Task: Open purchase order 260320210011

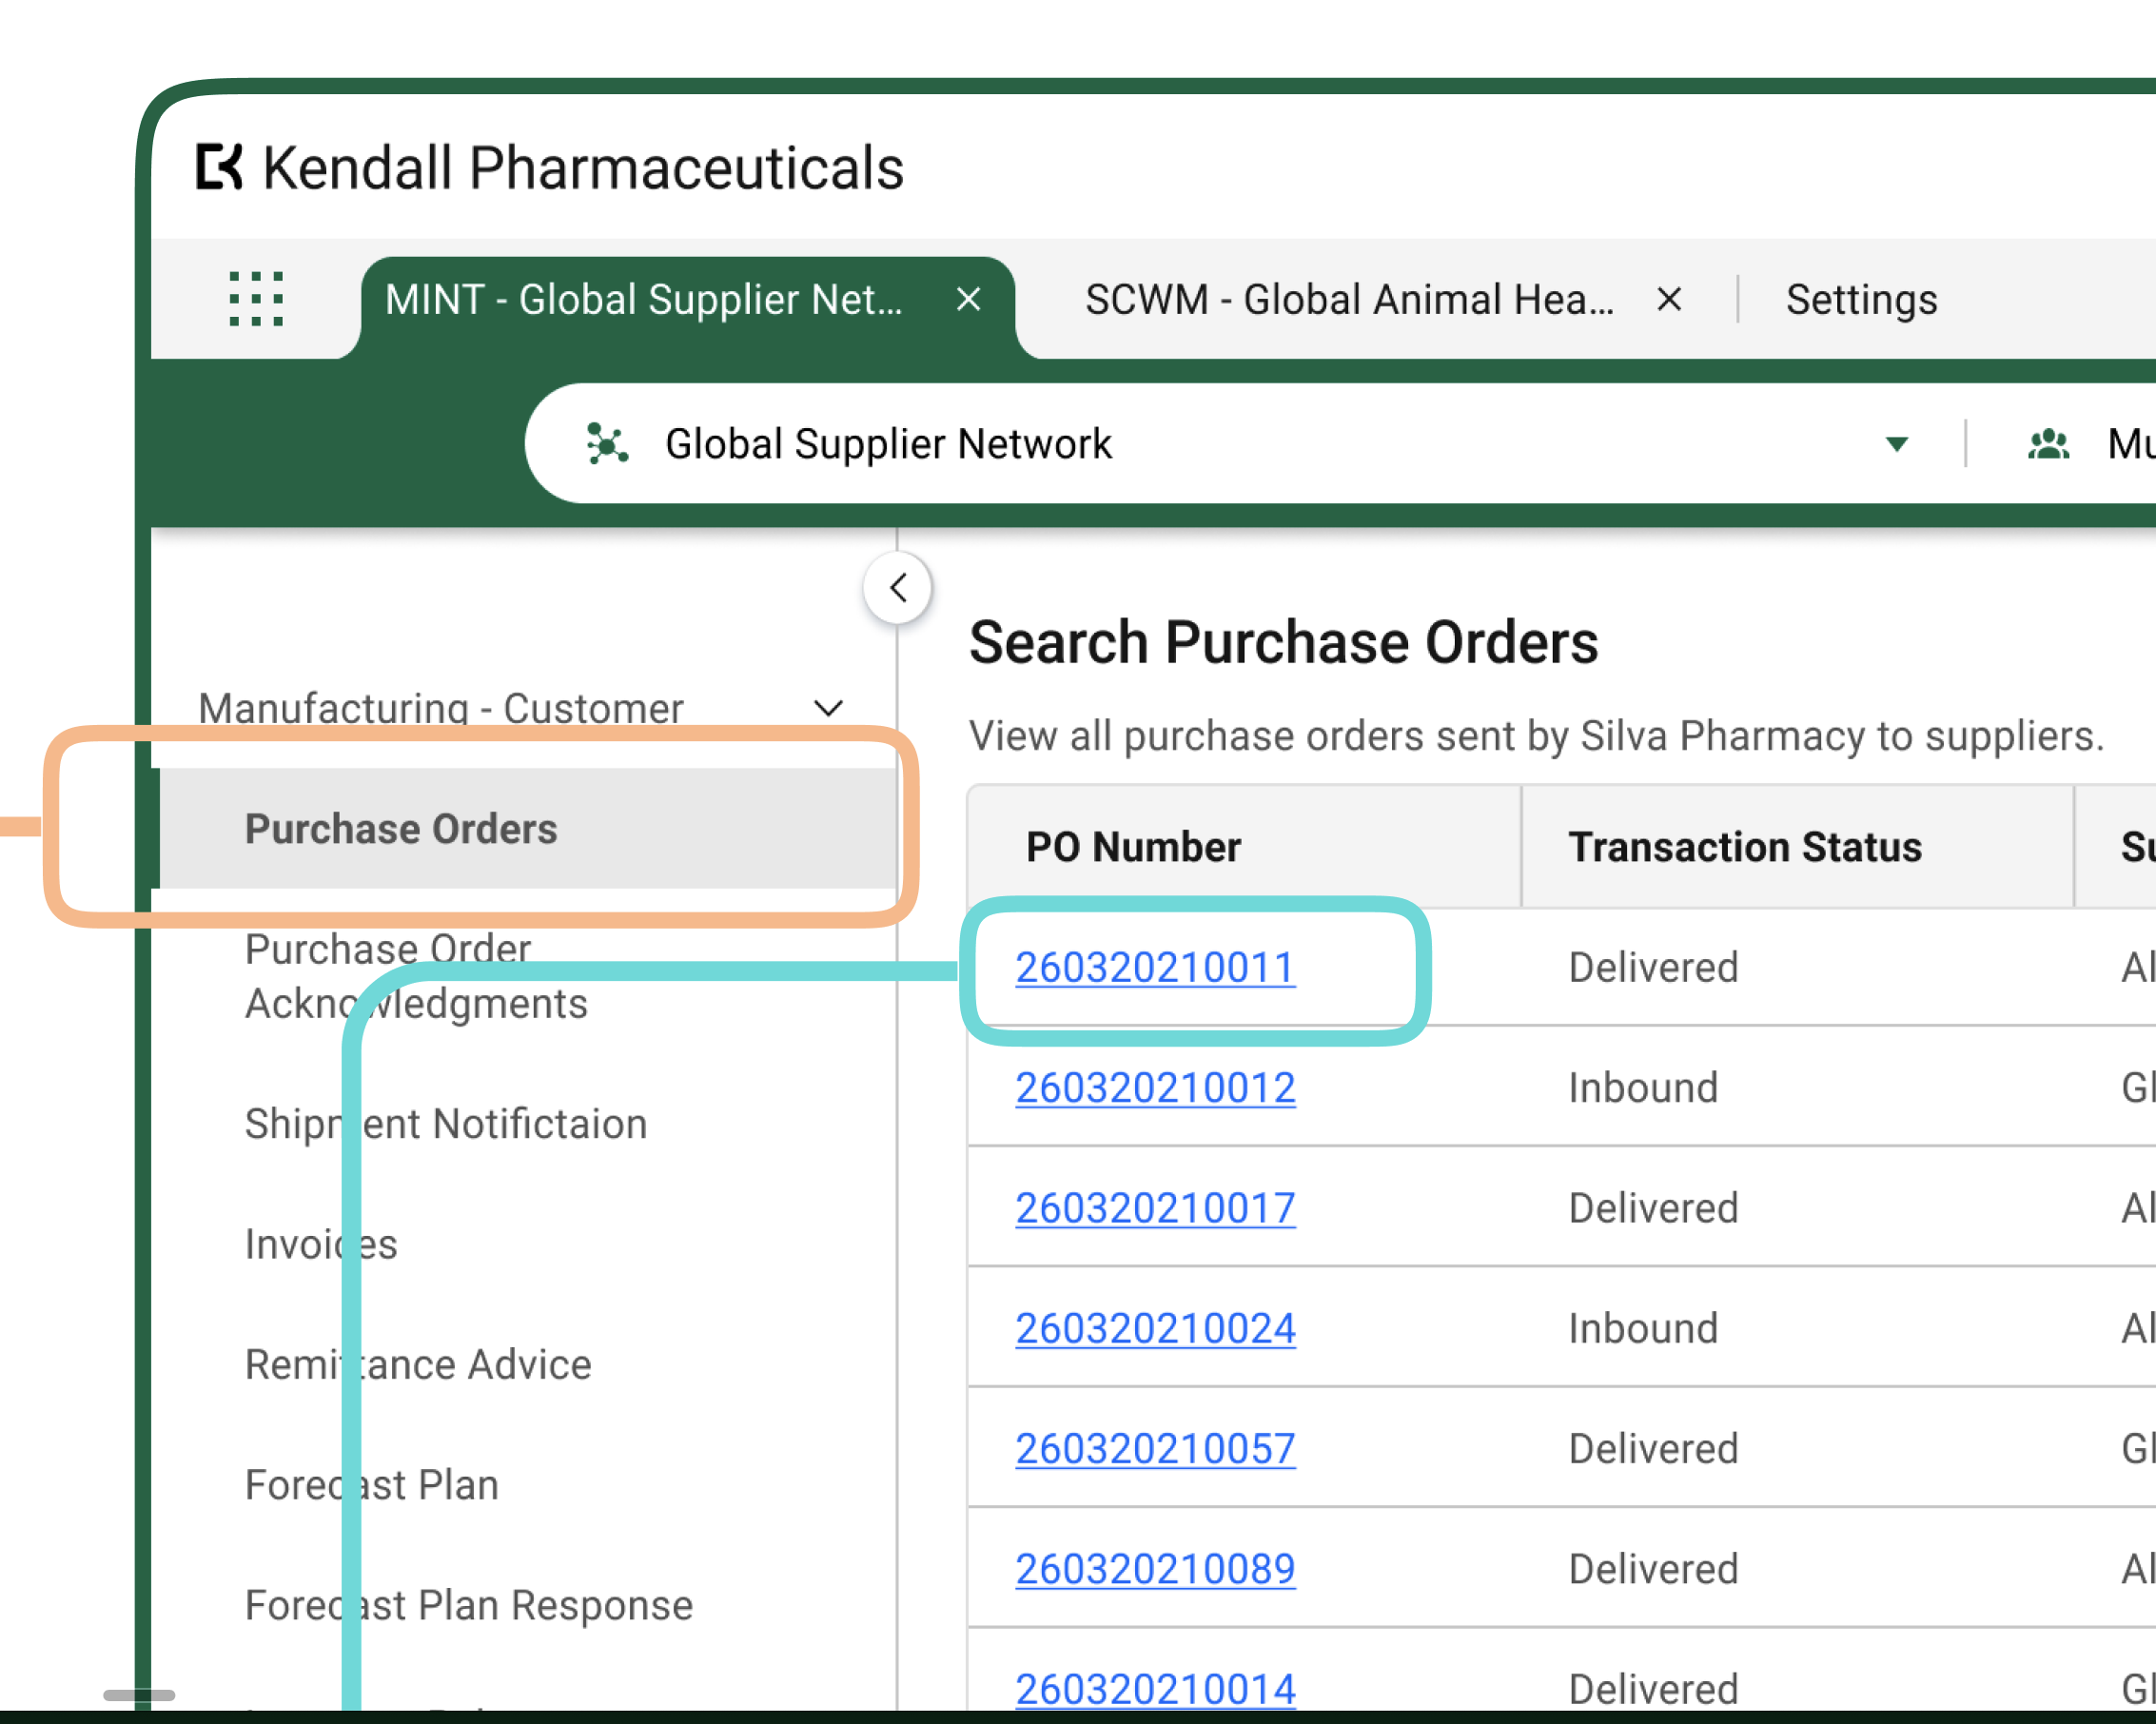Action: [x=1155, y=967]
